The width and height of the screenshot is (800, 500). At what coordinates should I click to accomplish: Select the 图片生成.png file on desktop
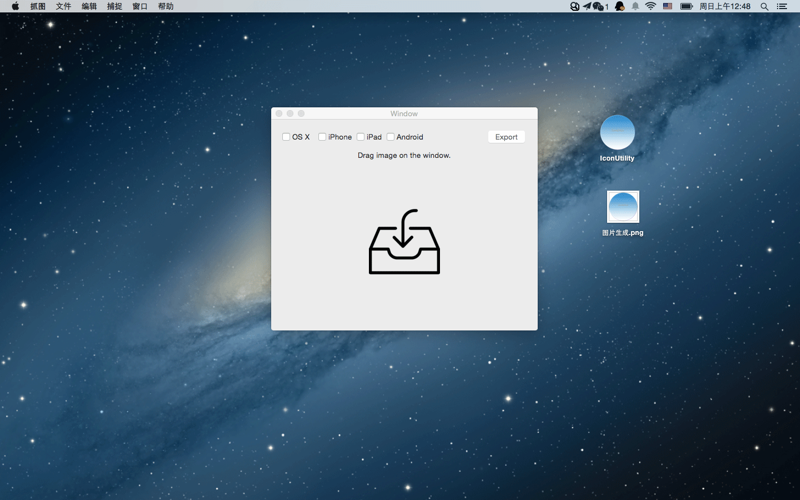pos(622,208)
